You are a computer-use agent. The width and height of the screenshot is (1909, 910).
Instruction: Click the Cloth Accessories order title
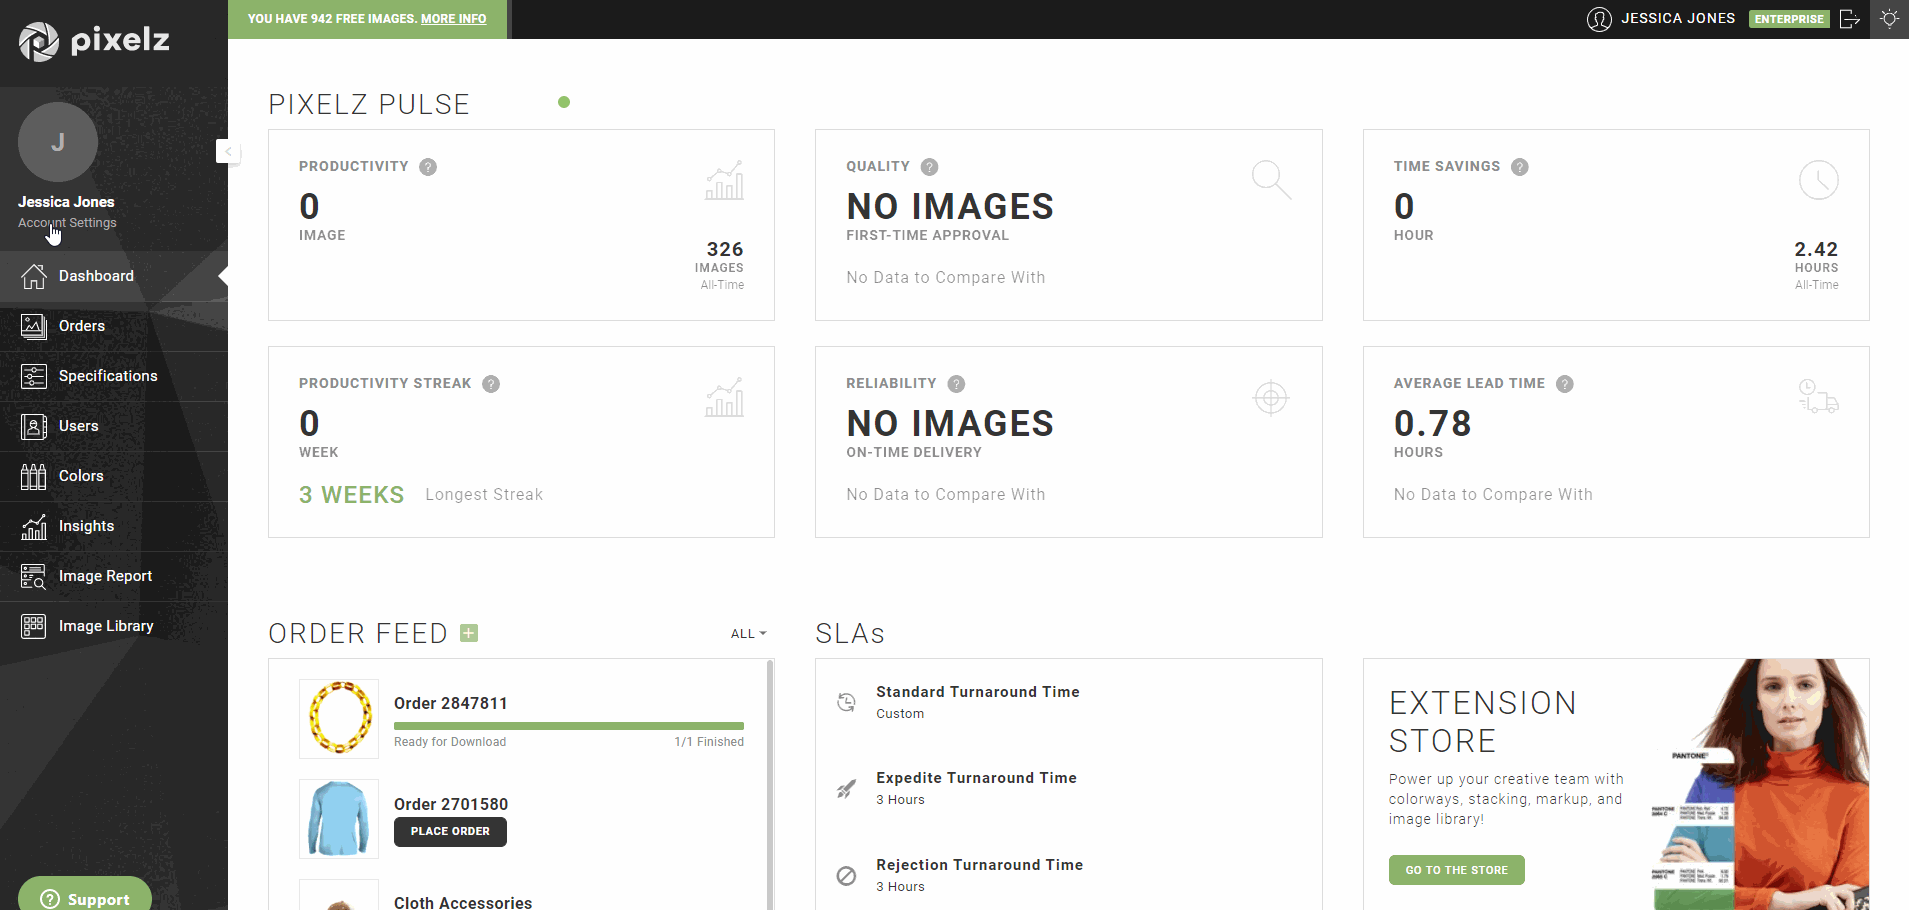pyautogui.click(x=463, y=902)
